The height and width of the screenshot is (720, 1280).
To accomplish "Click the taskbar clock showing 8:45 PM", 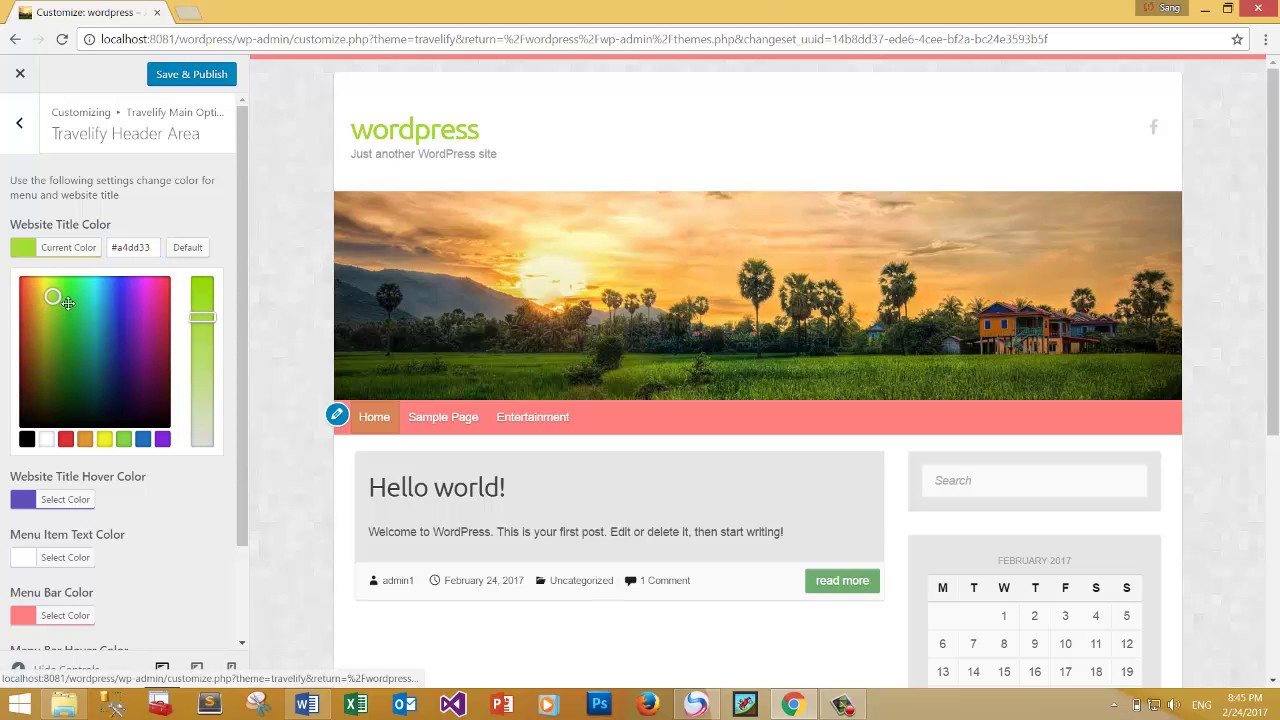I will (1244, 705).
